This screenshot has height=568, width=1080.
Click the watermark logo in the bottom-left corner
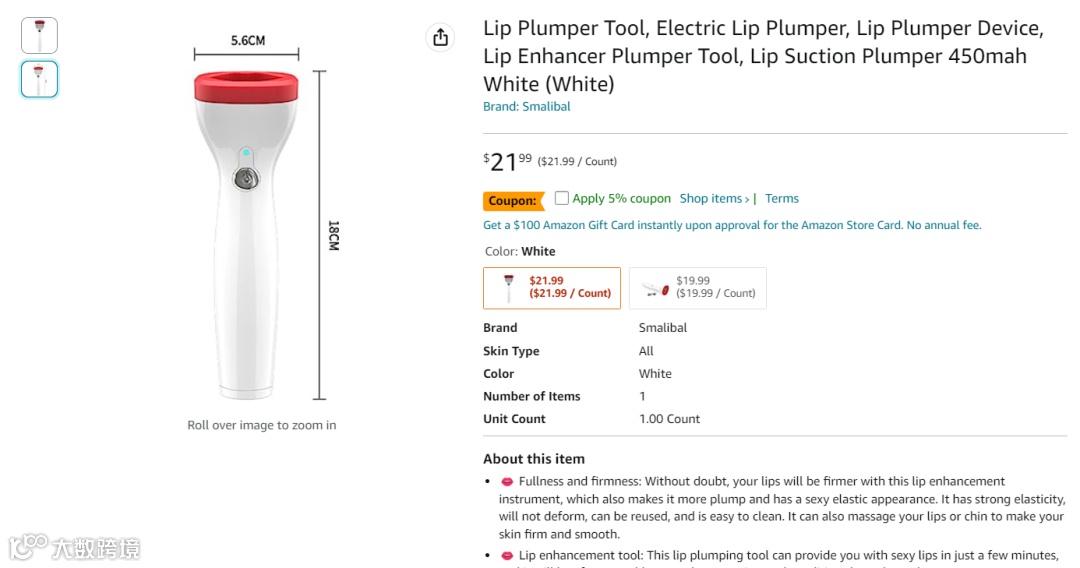(x=74, y=547)
